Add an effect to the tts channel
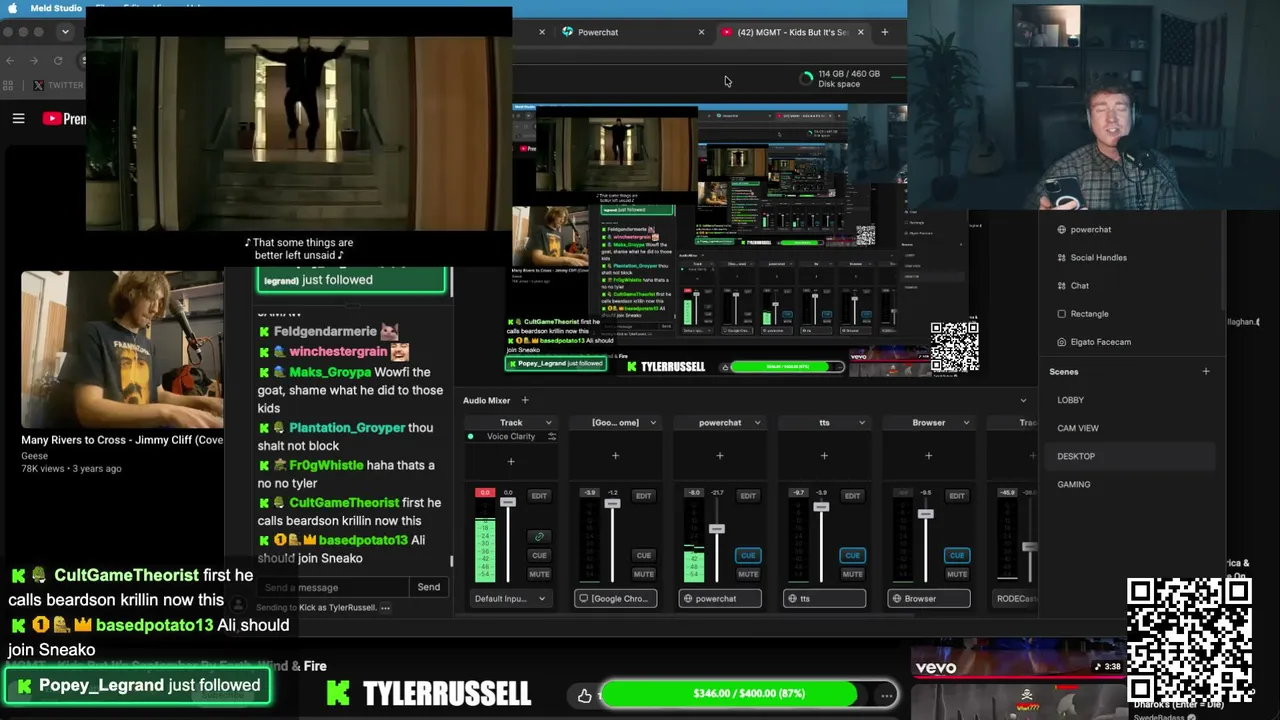Image resolution: width=1280 pixels, height=720 pixels. tap(824, 456)
